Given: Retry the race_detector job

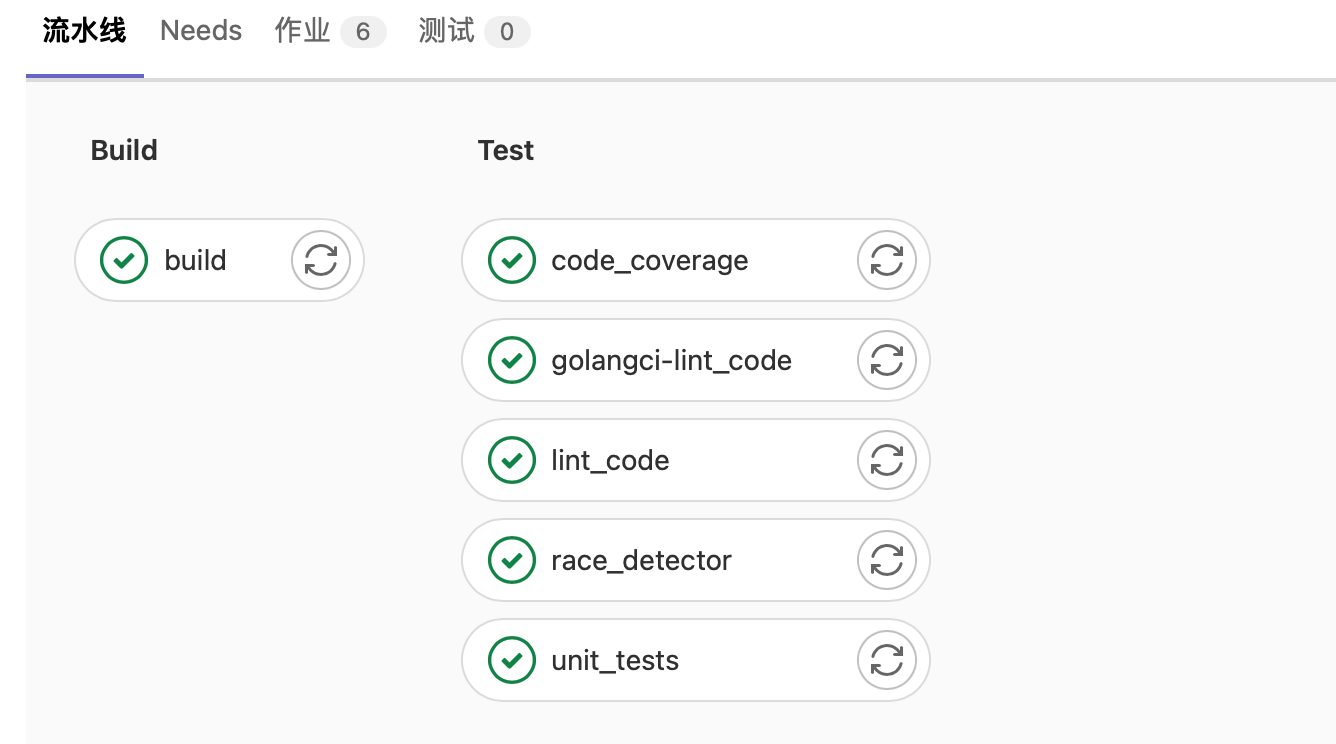Looking at the screenshot, I should [887, 560].
